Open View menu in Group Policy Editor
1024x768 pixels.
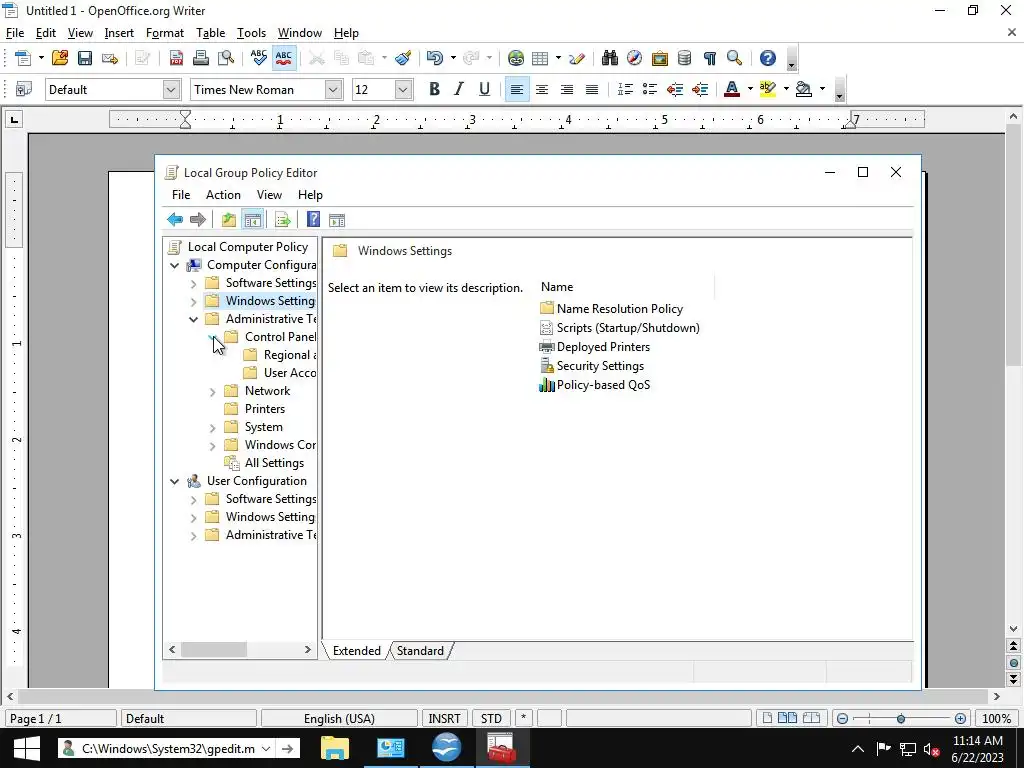click(x=269, y=195)
